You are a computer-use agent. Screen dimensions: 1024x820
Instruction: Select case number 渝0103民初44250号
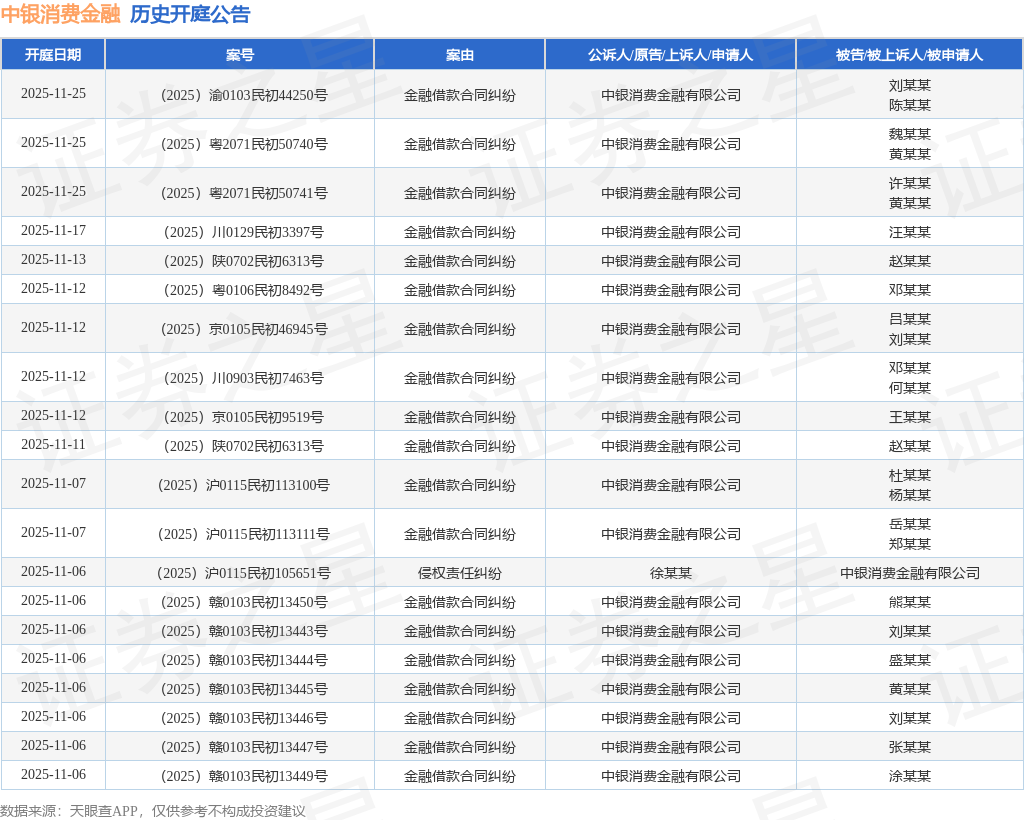click(244, 95)
